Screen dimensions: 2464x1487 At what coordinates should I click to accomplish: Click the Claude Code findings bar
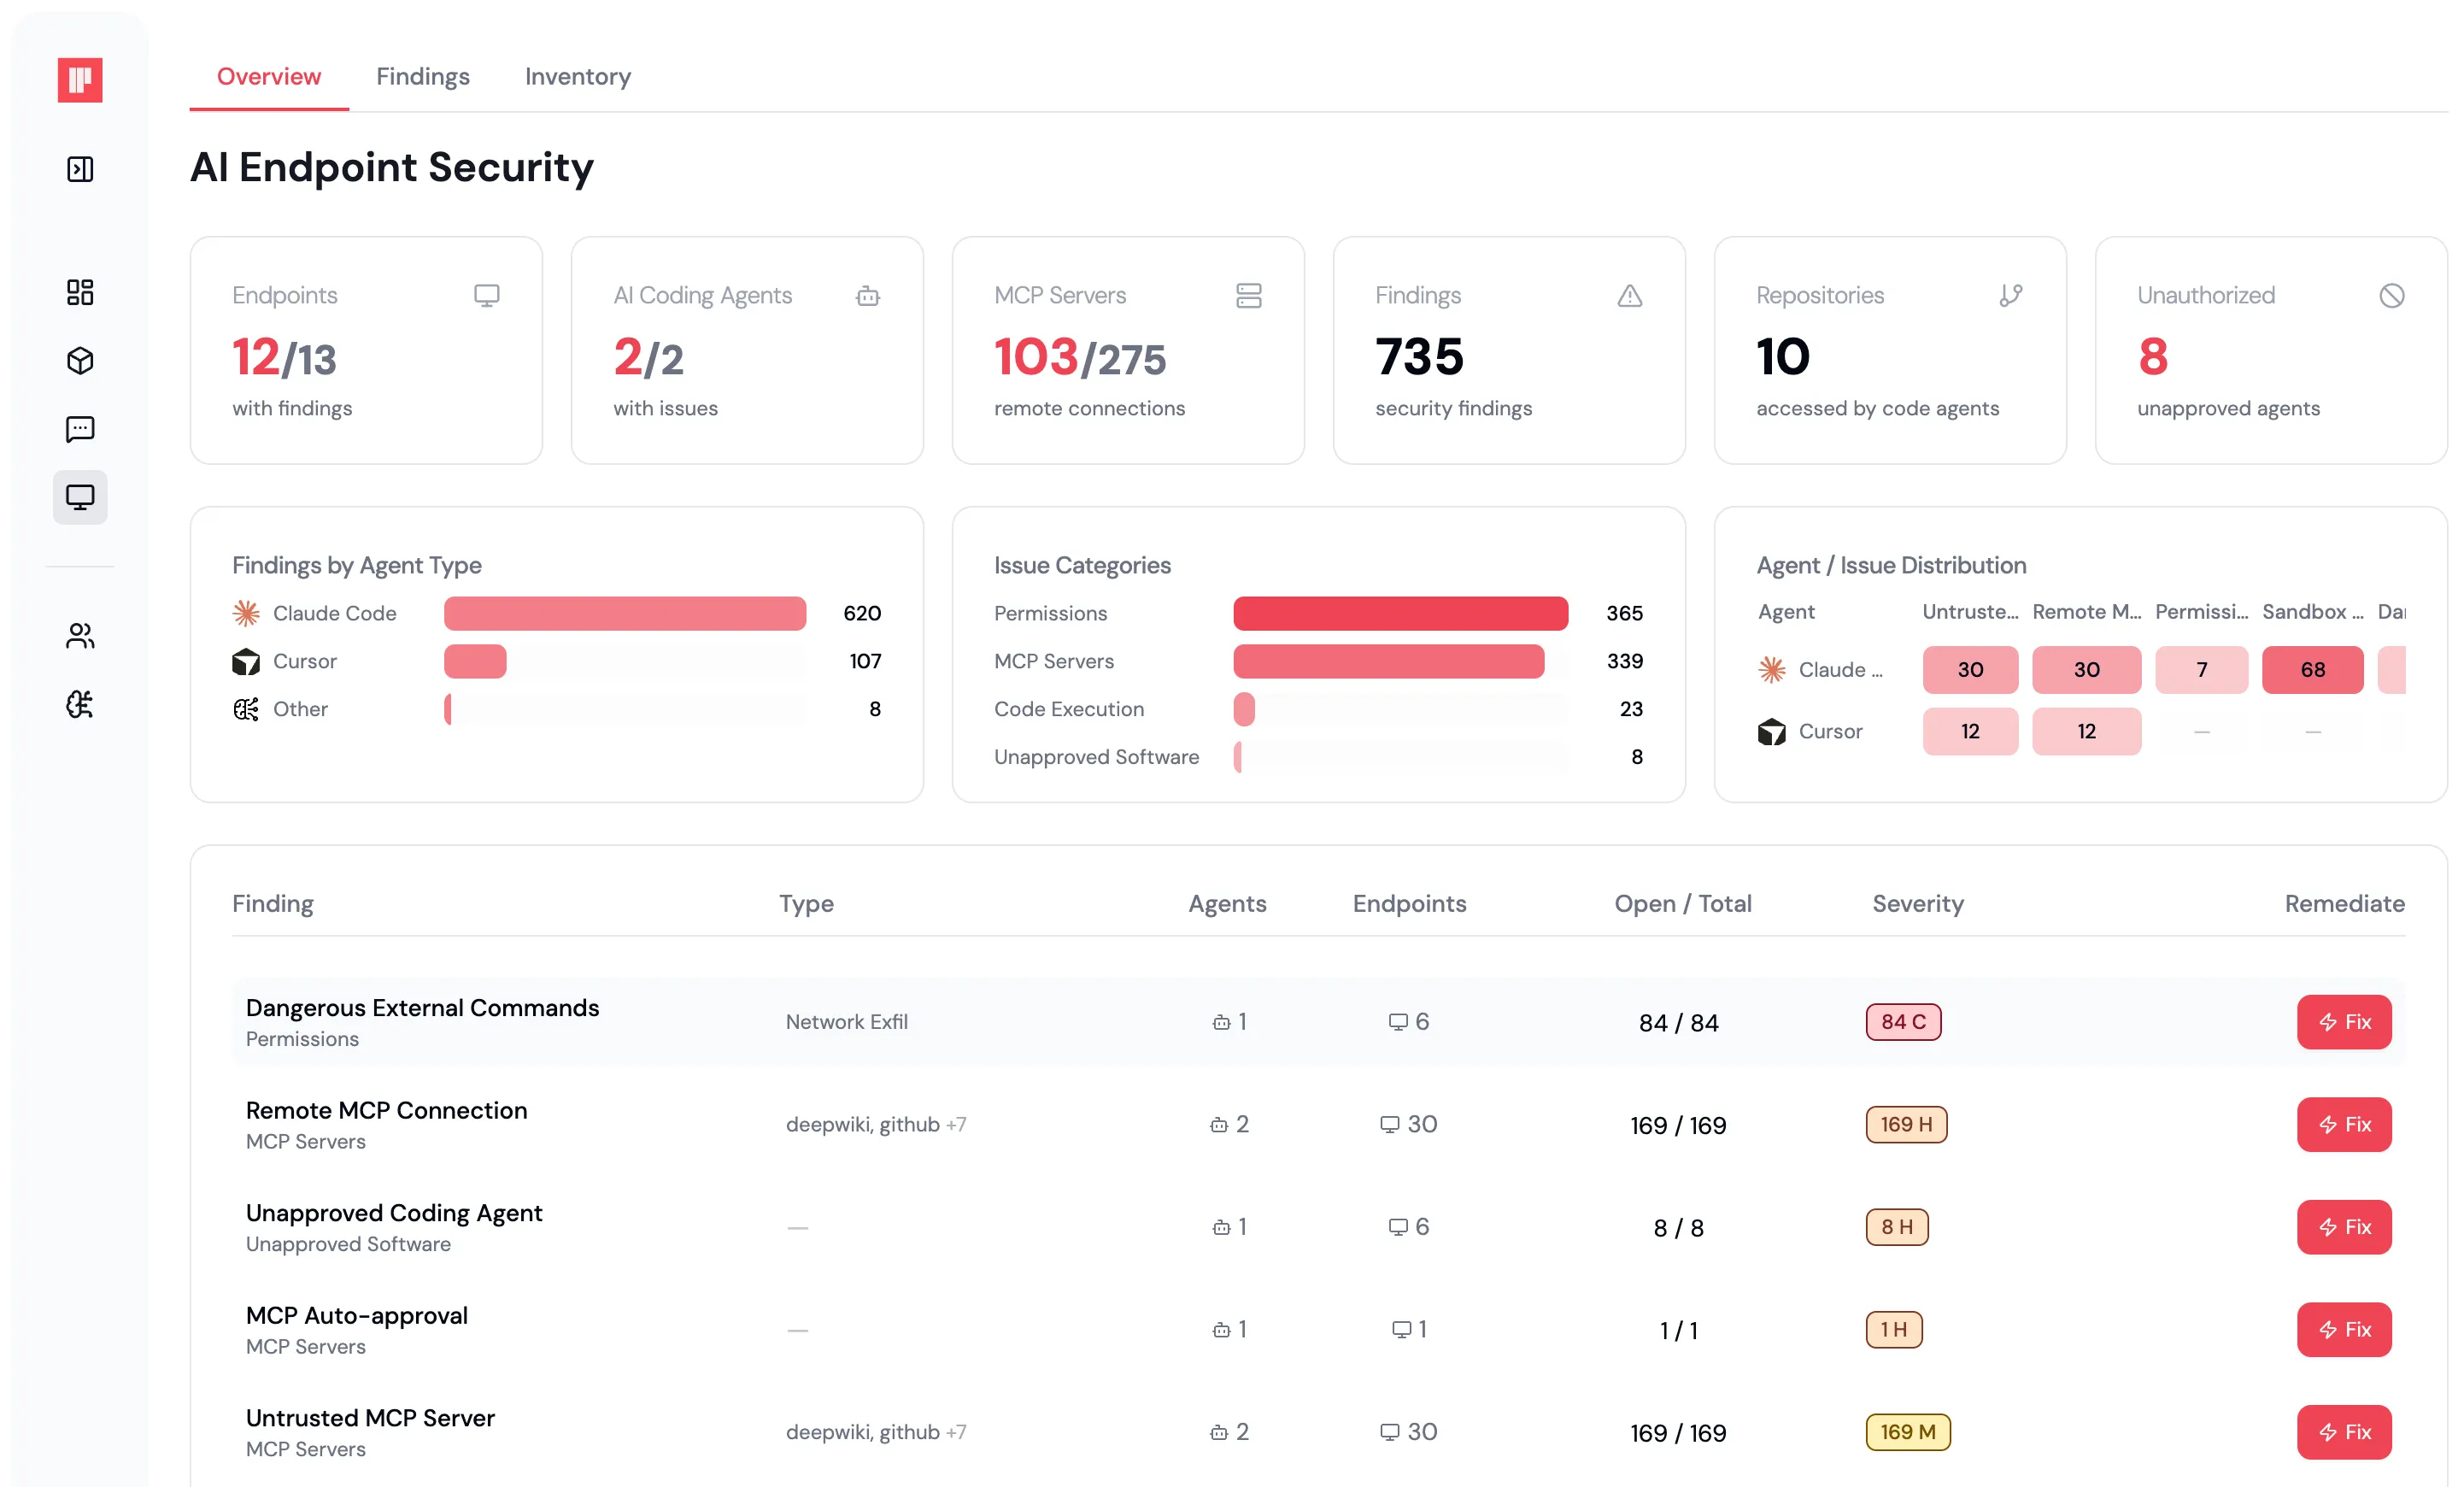point(624,613)
